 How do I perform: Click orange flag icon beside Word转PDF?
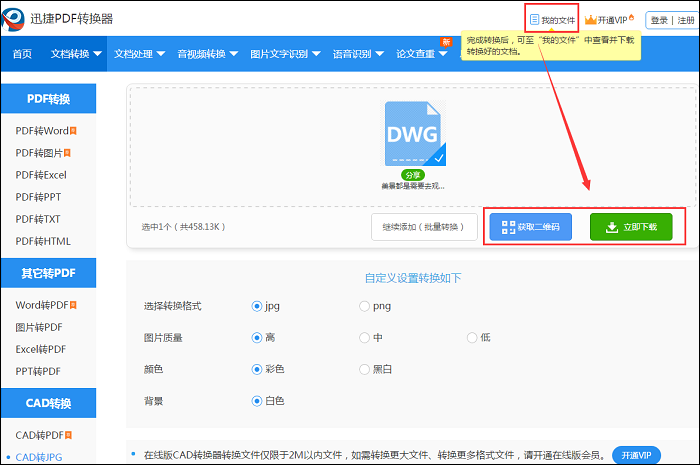click(73, 305)
